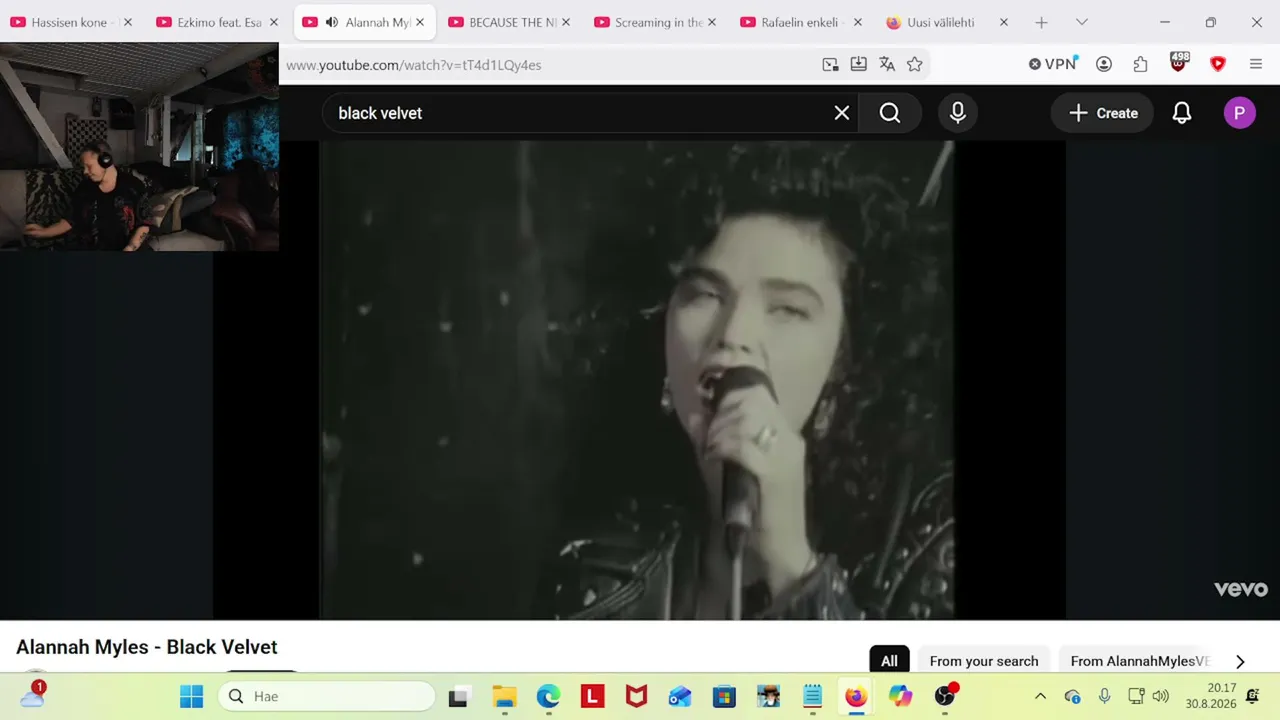Click the taskbar Hae search box

tap(327, 696)
